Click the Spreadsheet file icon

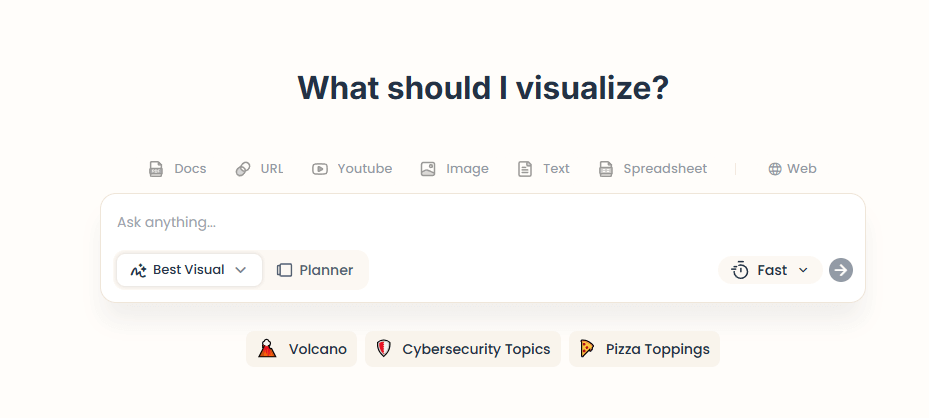pyautogui.click(x=606, y=169)
